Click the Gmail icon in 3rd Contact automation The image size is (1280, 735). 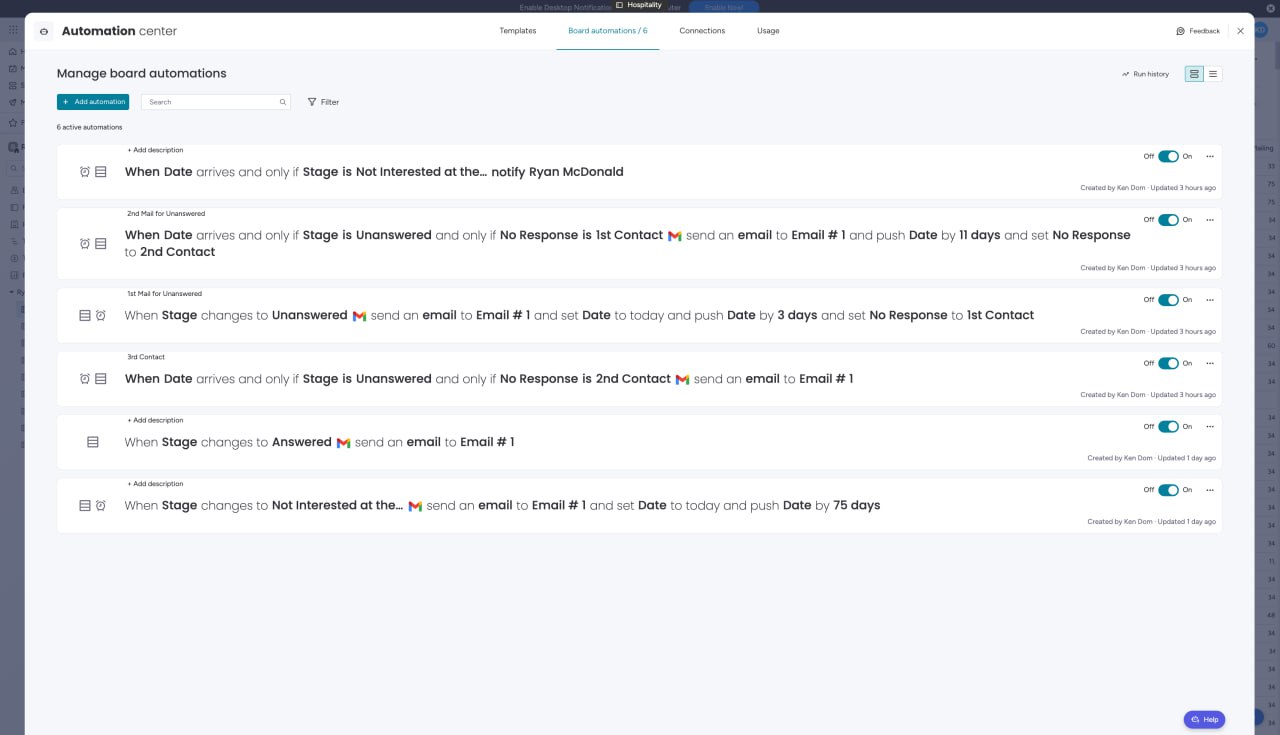[x=682, y=379]
